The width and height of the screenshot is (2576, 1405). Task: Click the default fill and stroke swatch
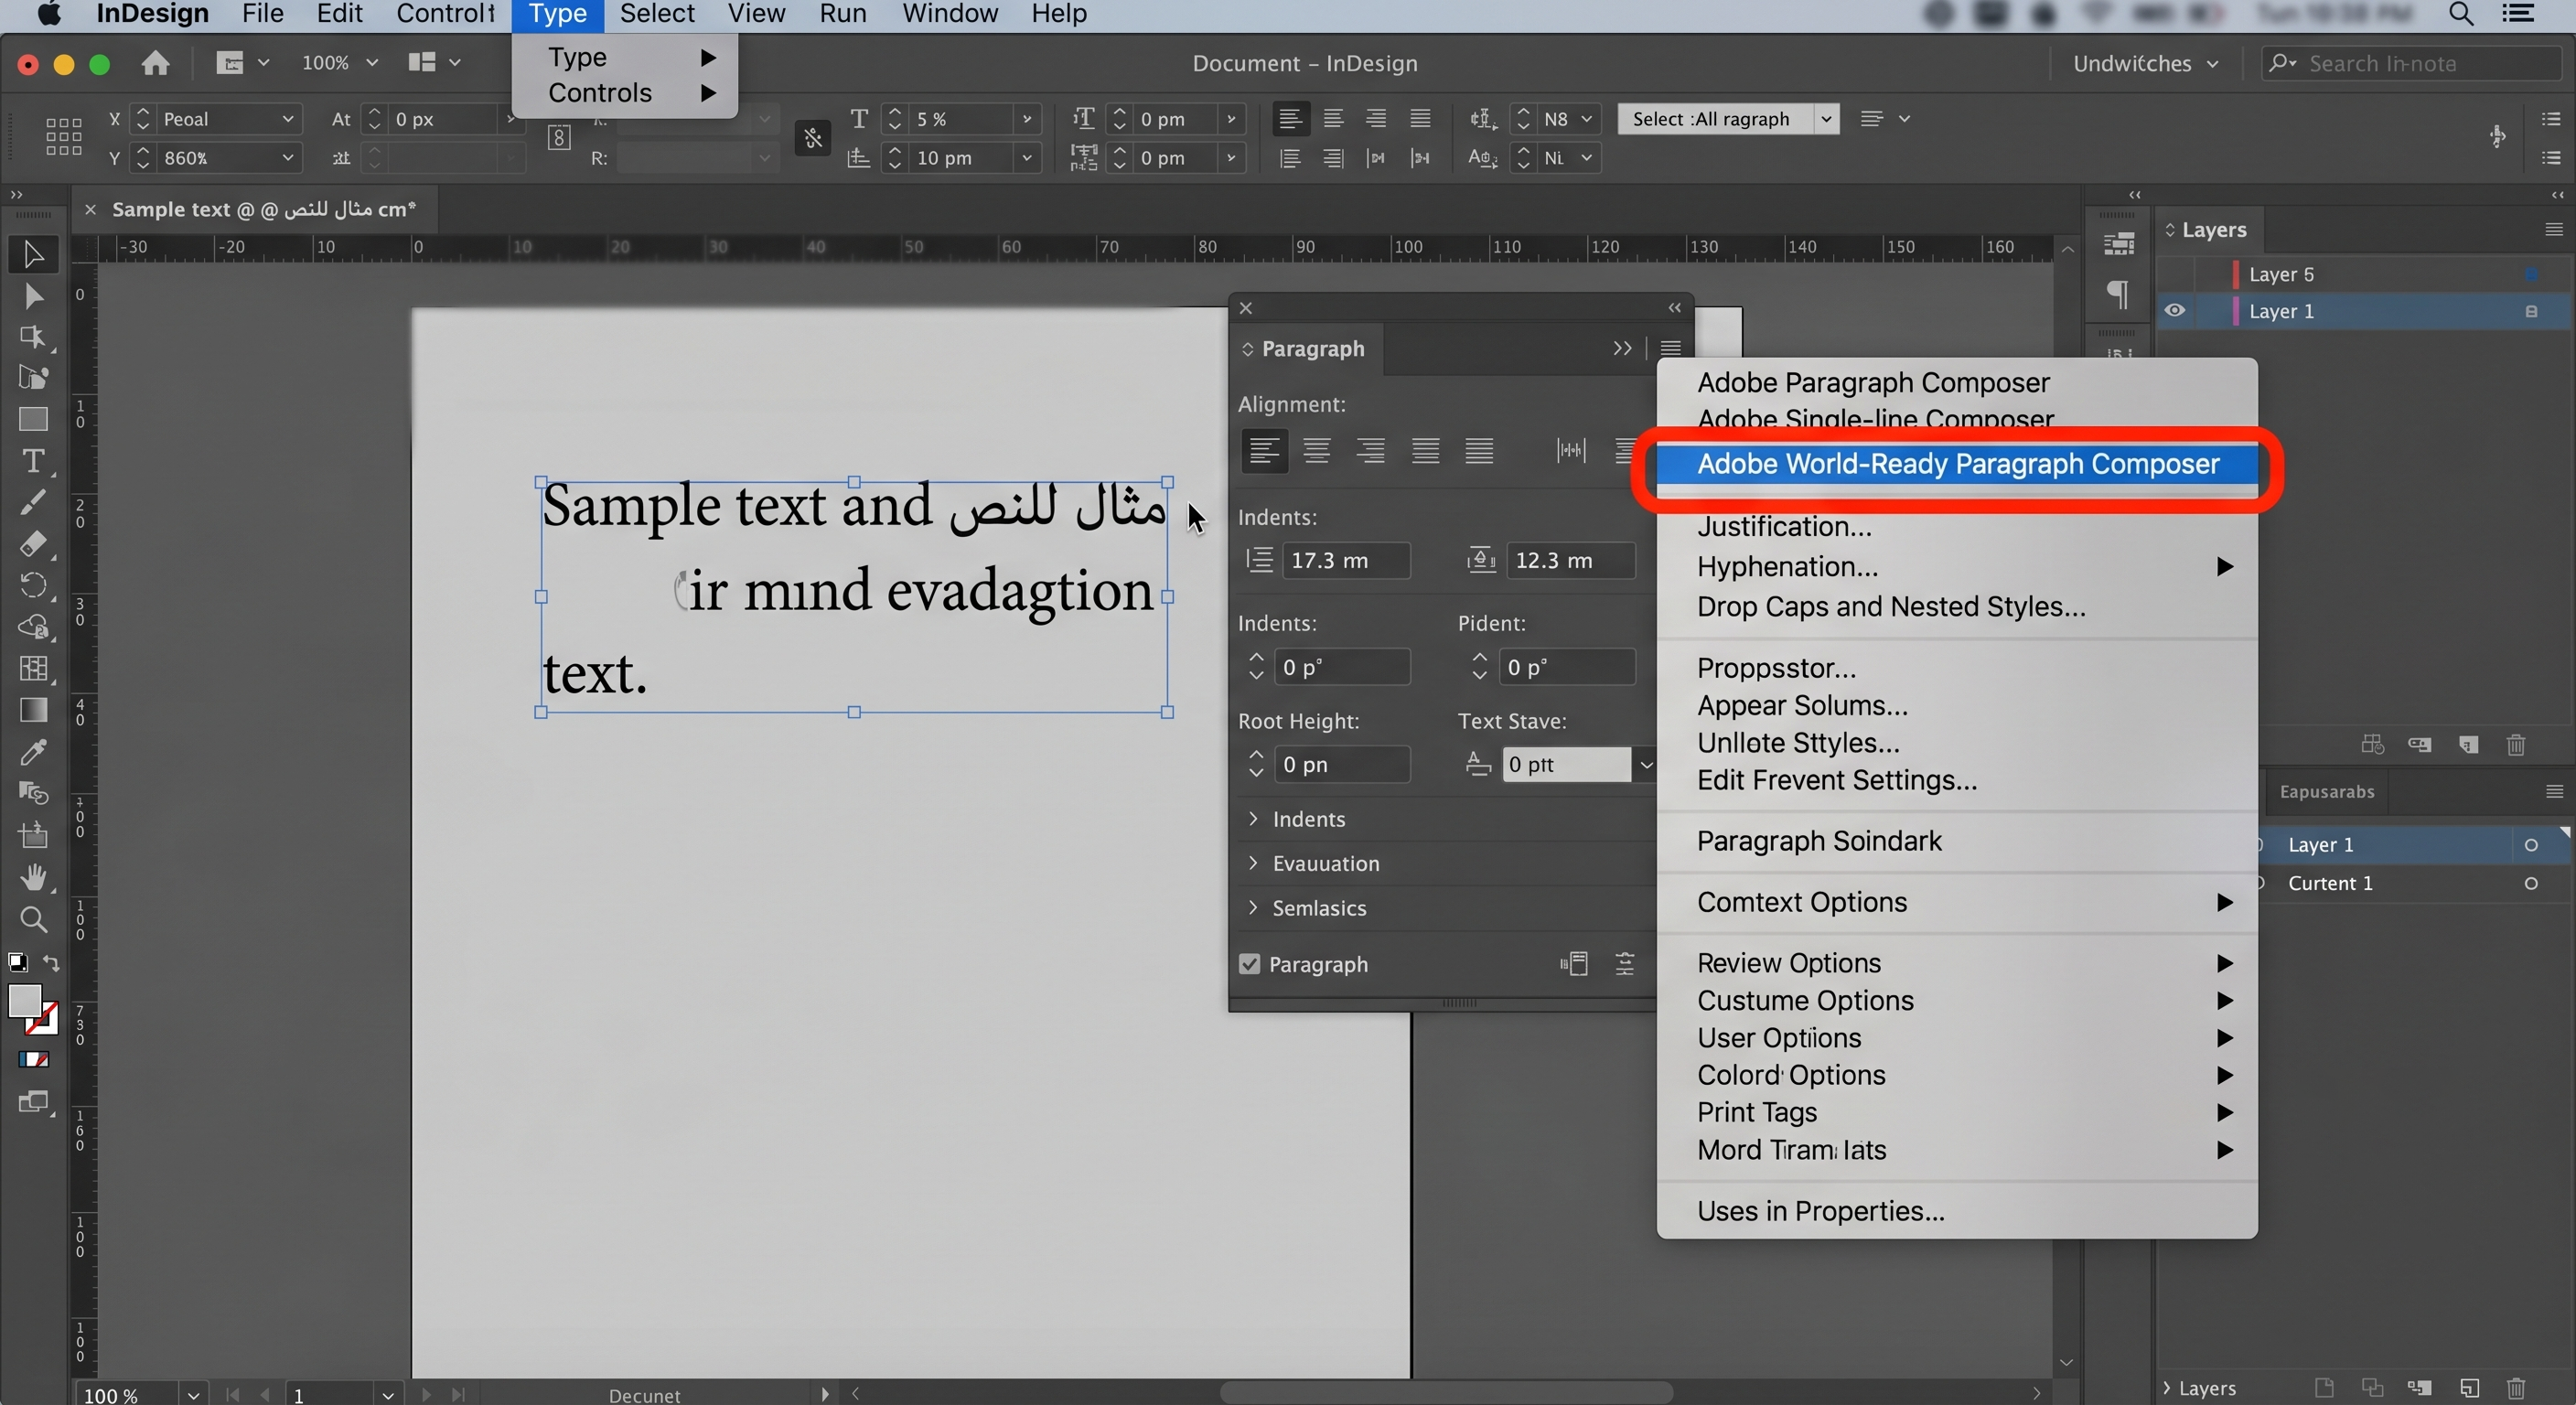(17, 963)
